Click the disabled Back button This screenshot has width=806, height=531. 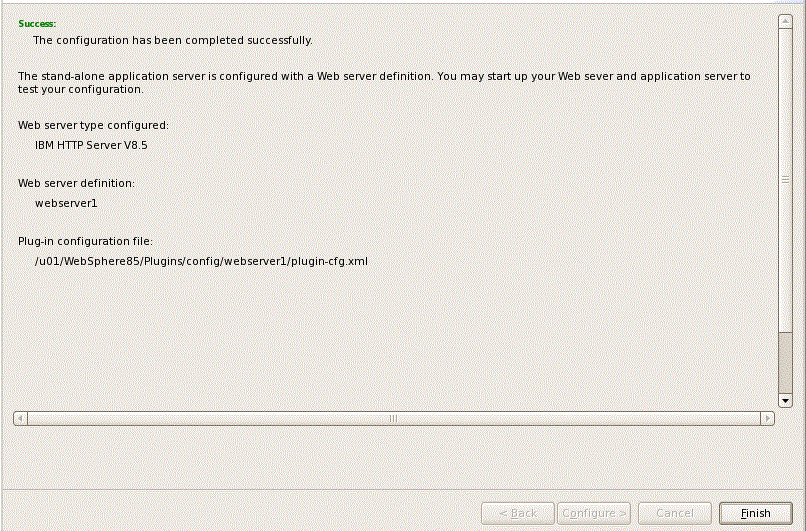tap(517, 513)
